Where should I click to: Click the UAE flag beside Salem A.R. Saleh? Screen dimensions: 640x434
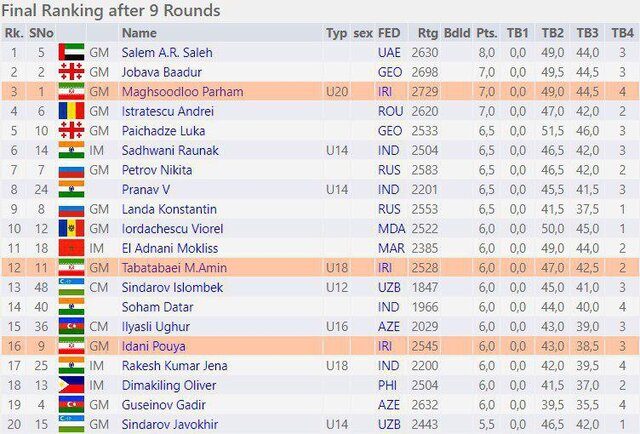coord(71,52)
